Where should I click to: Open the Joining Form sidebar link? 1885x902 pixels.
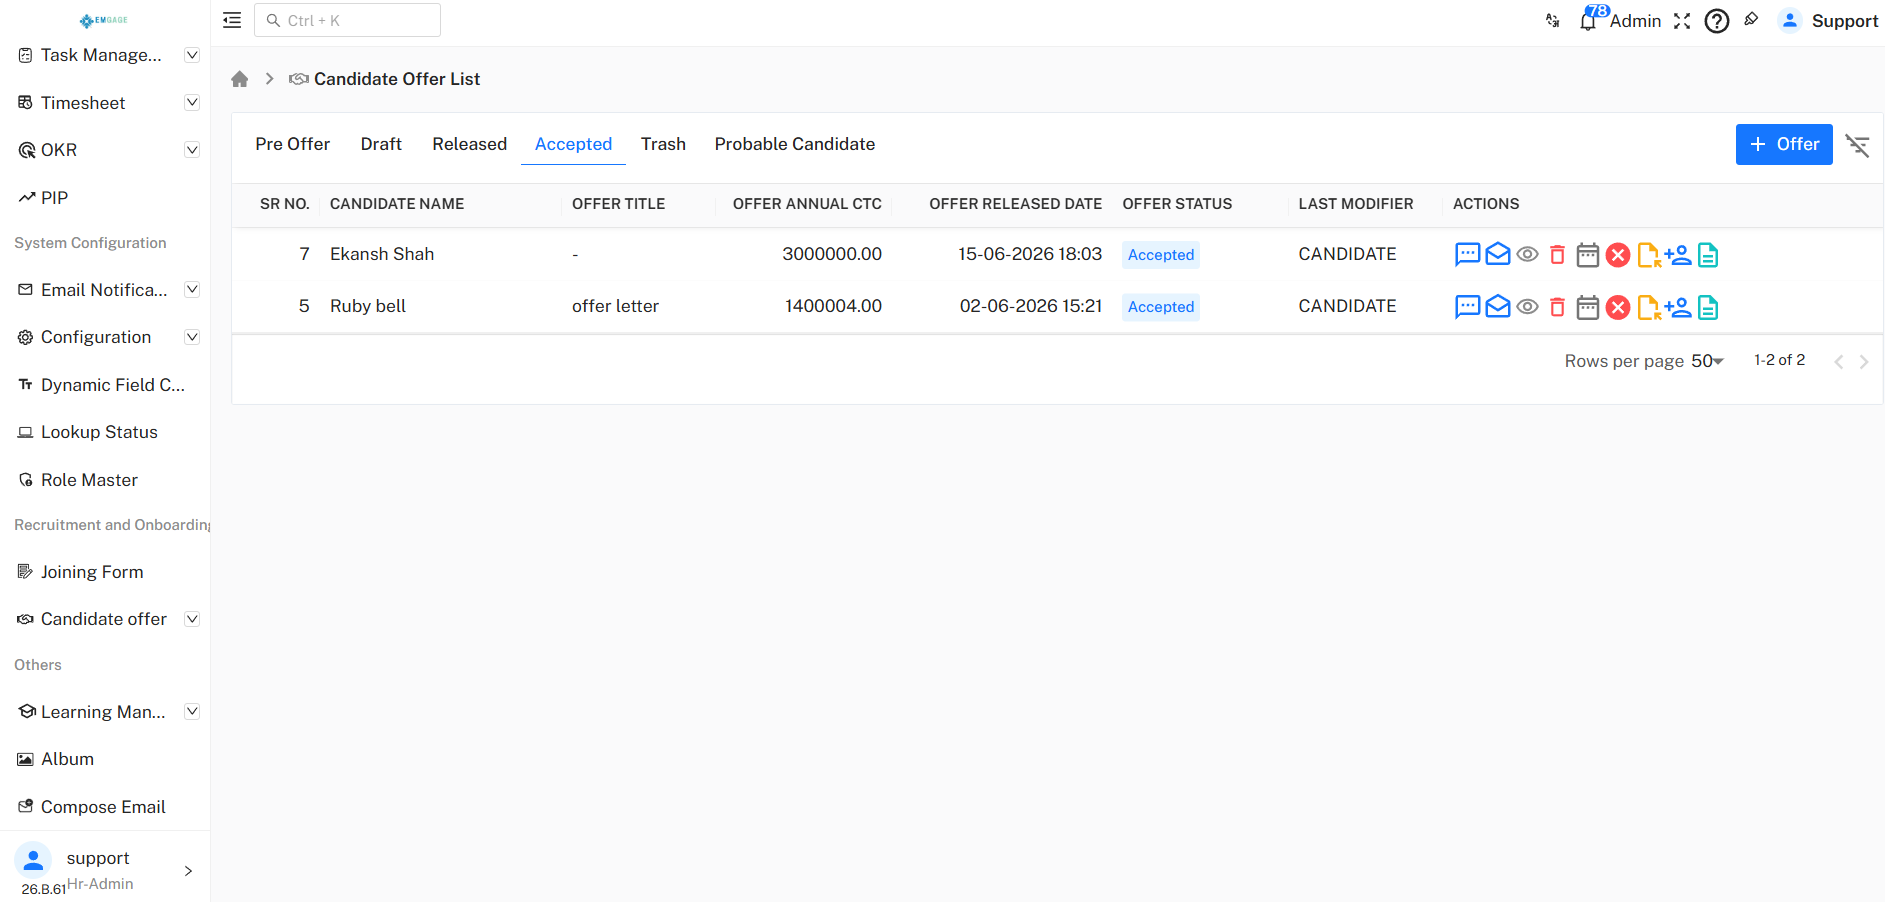click(x=92, y=572)
